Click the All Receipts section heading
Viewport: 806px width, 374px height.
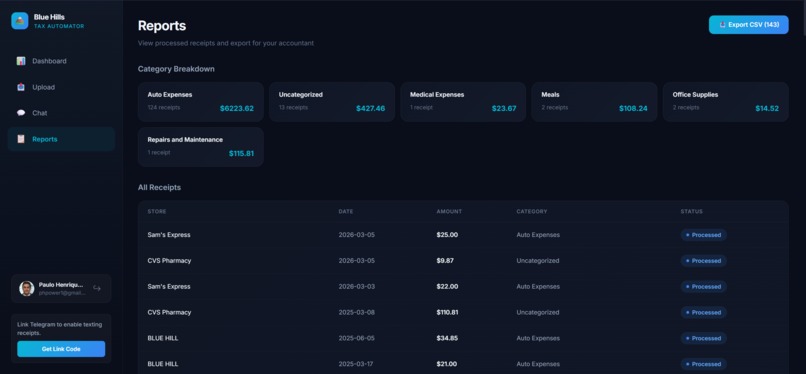159,188
